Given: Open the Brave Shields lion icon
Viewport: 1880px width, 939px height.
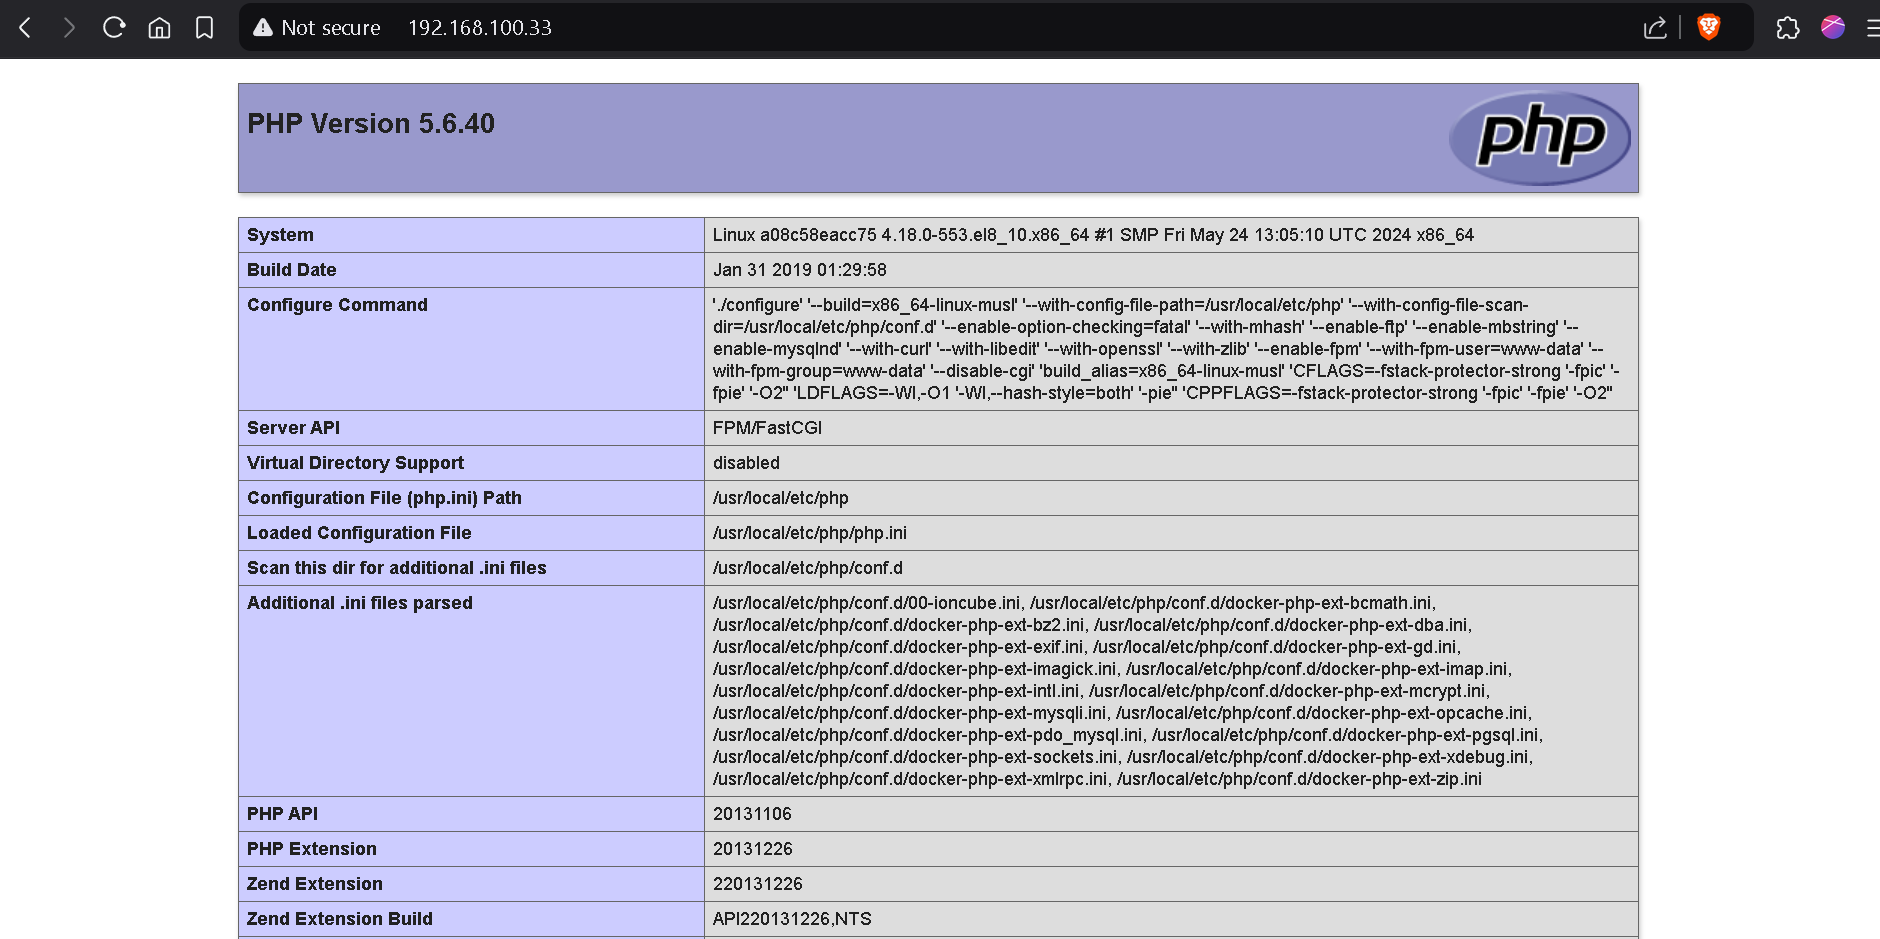Looking at the screenshot, I should click(x=1709, y=28).
